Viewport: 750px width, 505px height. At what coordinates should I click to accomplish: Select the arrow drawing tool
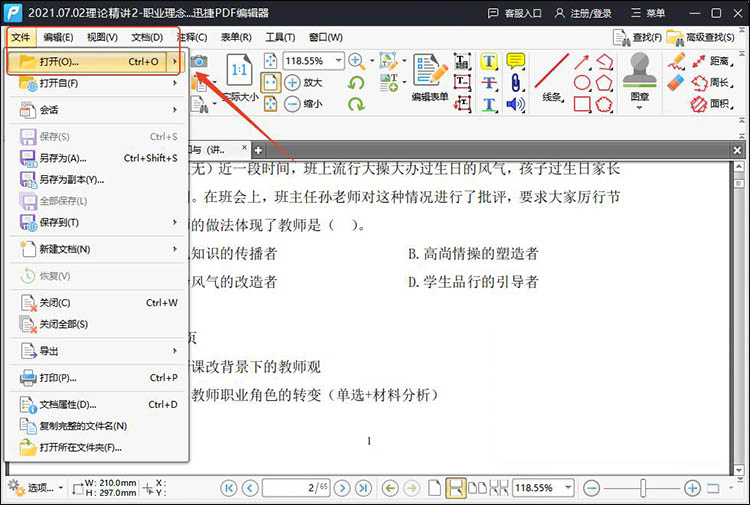(x=582, y=62)
